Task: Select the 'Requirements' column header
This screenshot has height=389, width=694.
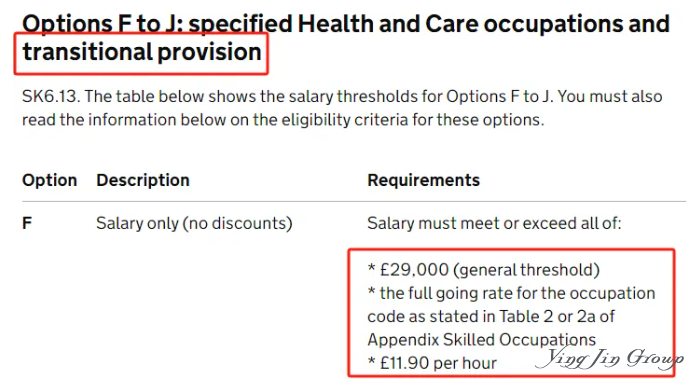Action: [x=424, y=180]
